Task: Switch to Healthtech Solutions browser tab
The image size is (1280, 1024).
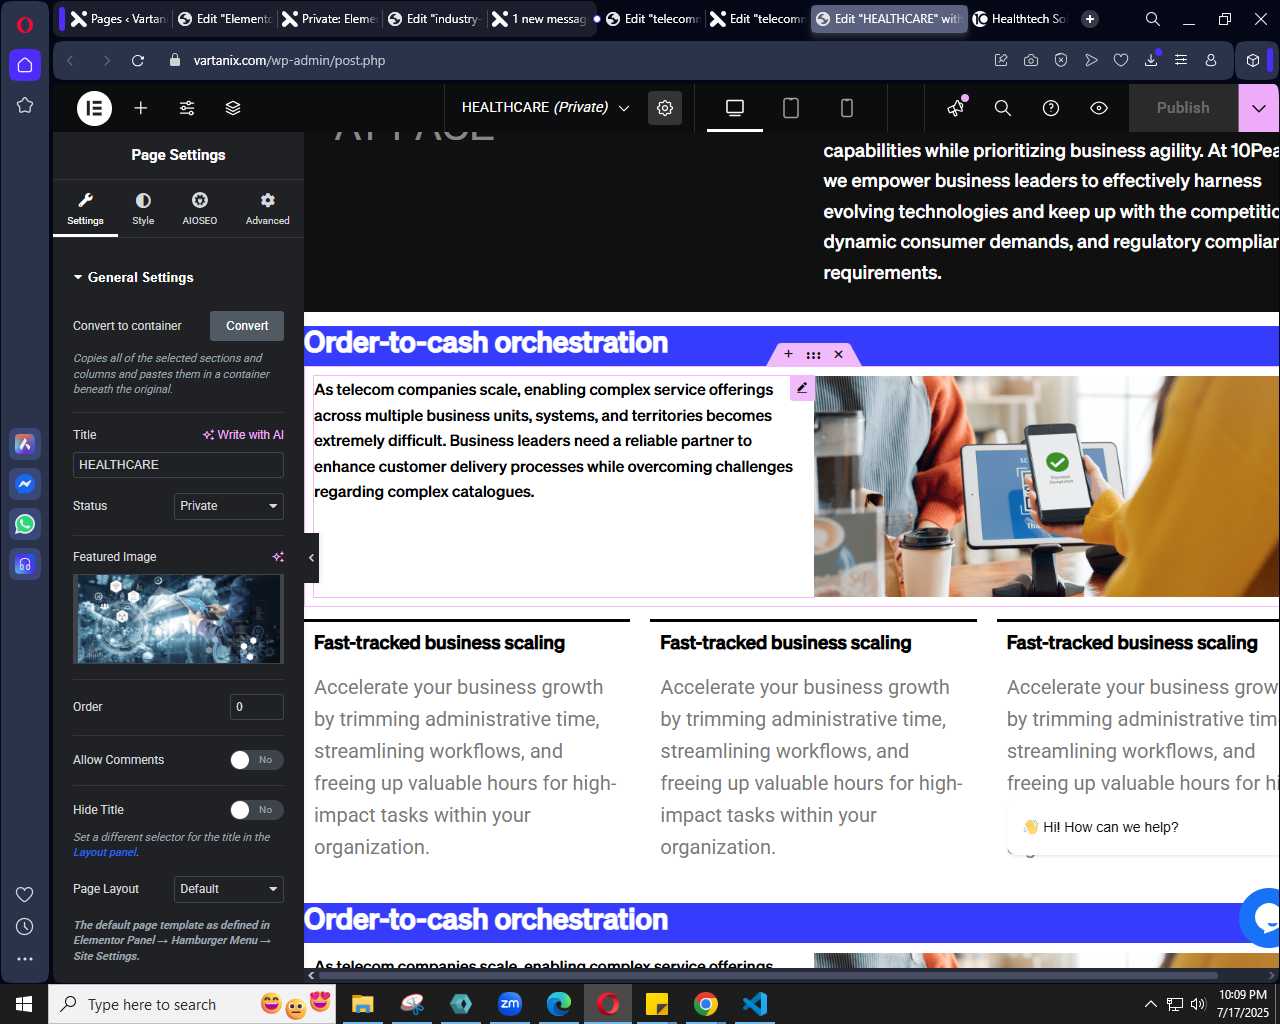Action: 1020,19
